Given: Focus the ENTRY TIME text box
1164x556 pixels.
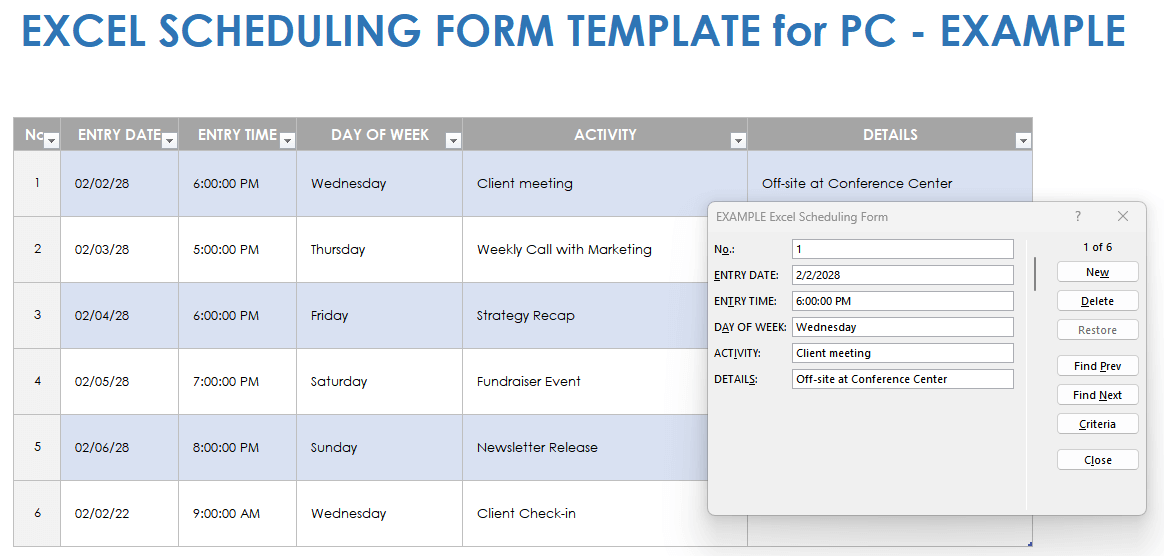Looking at the screenshot, I should point(902,301).
